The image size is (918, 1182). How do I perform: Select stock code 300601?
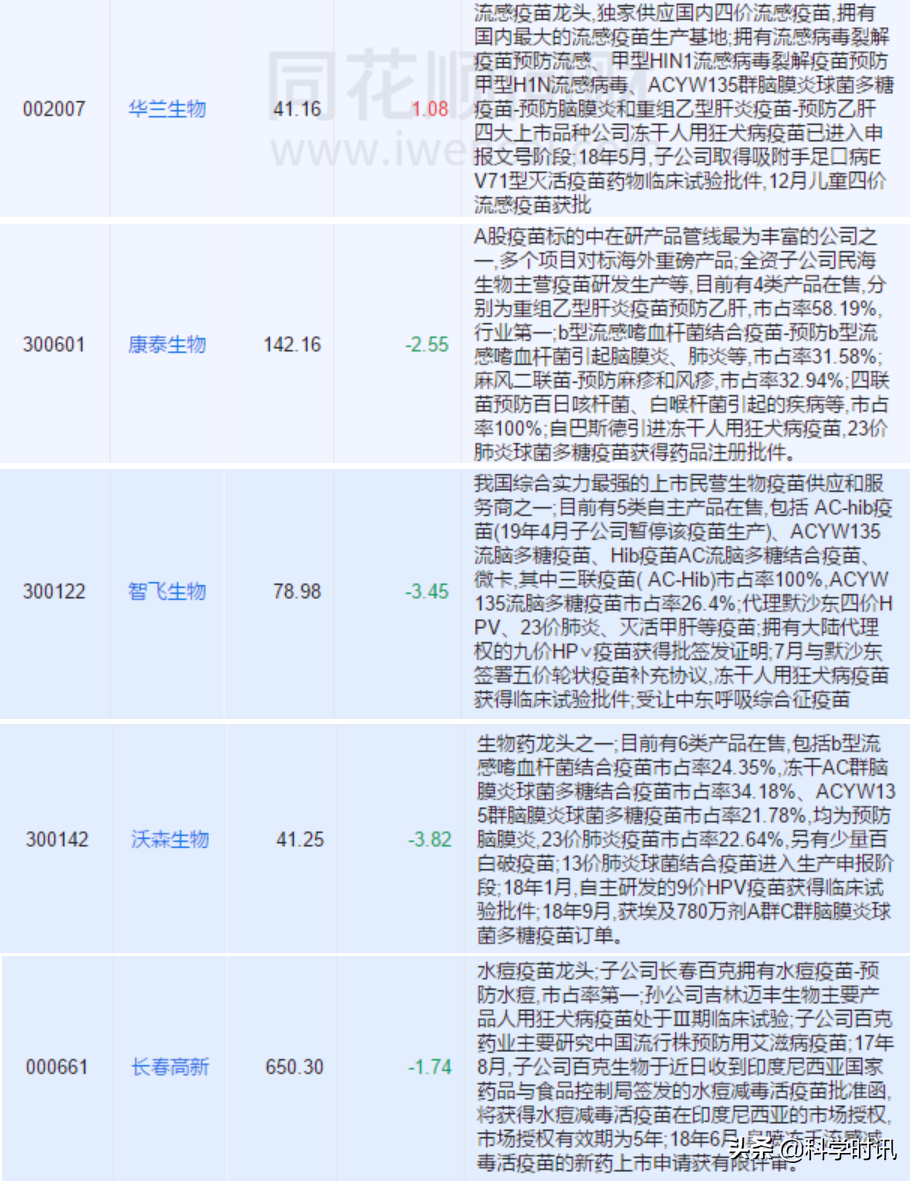[55, 345]
